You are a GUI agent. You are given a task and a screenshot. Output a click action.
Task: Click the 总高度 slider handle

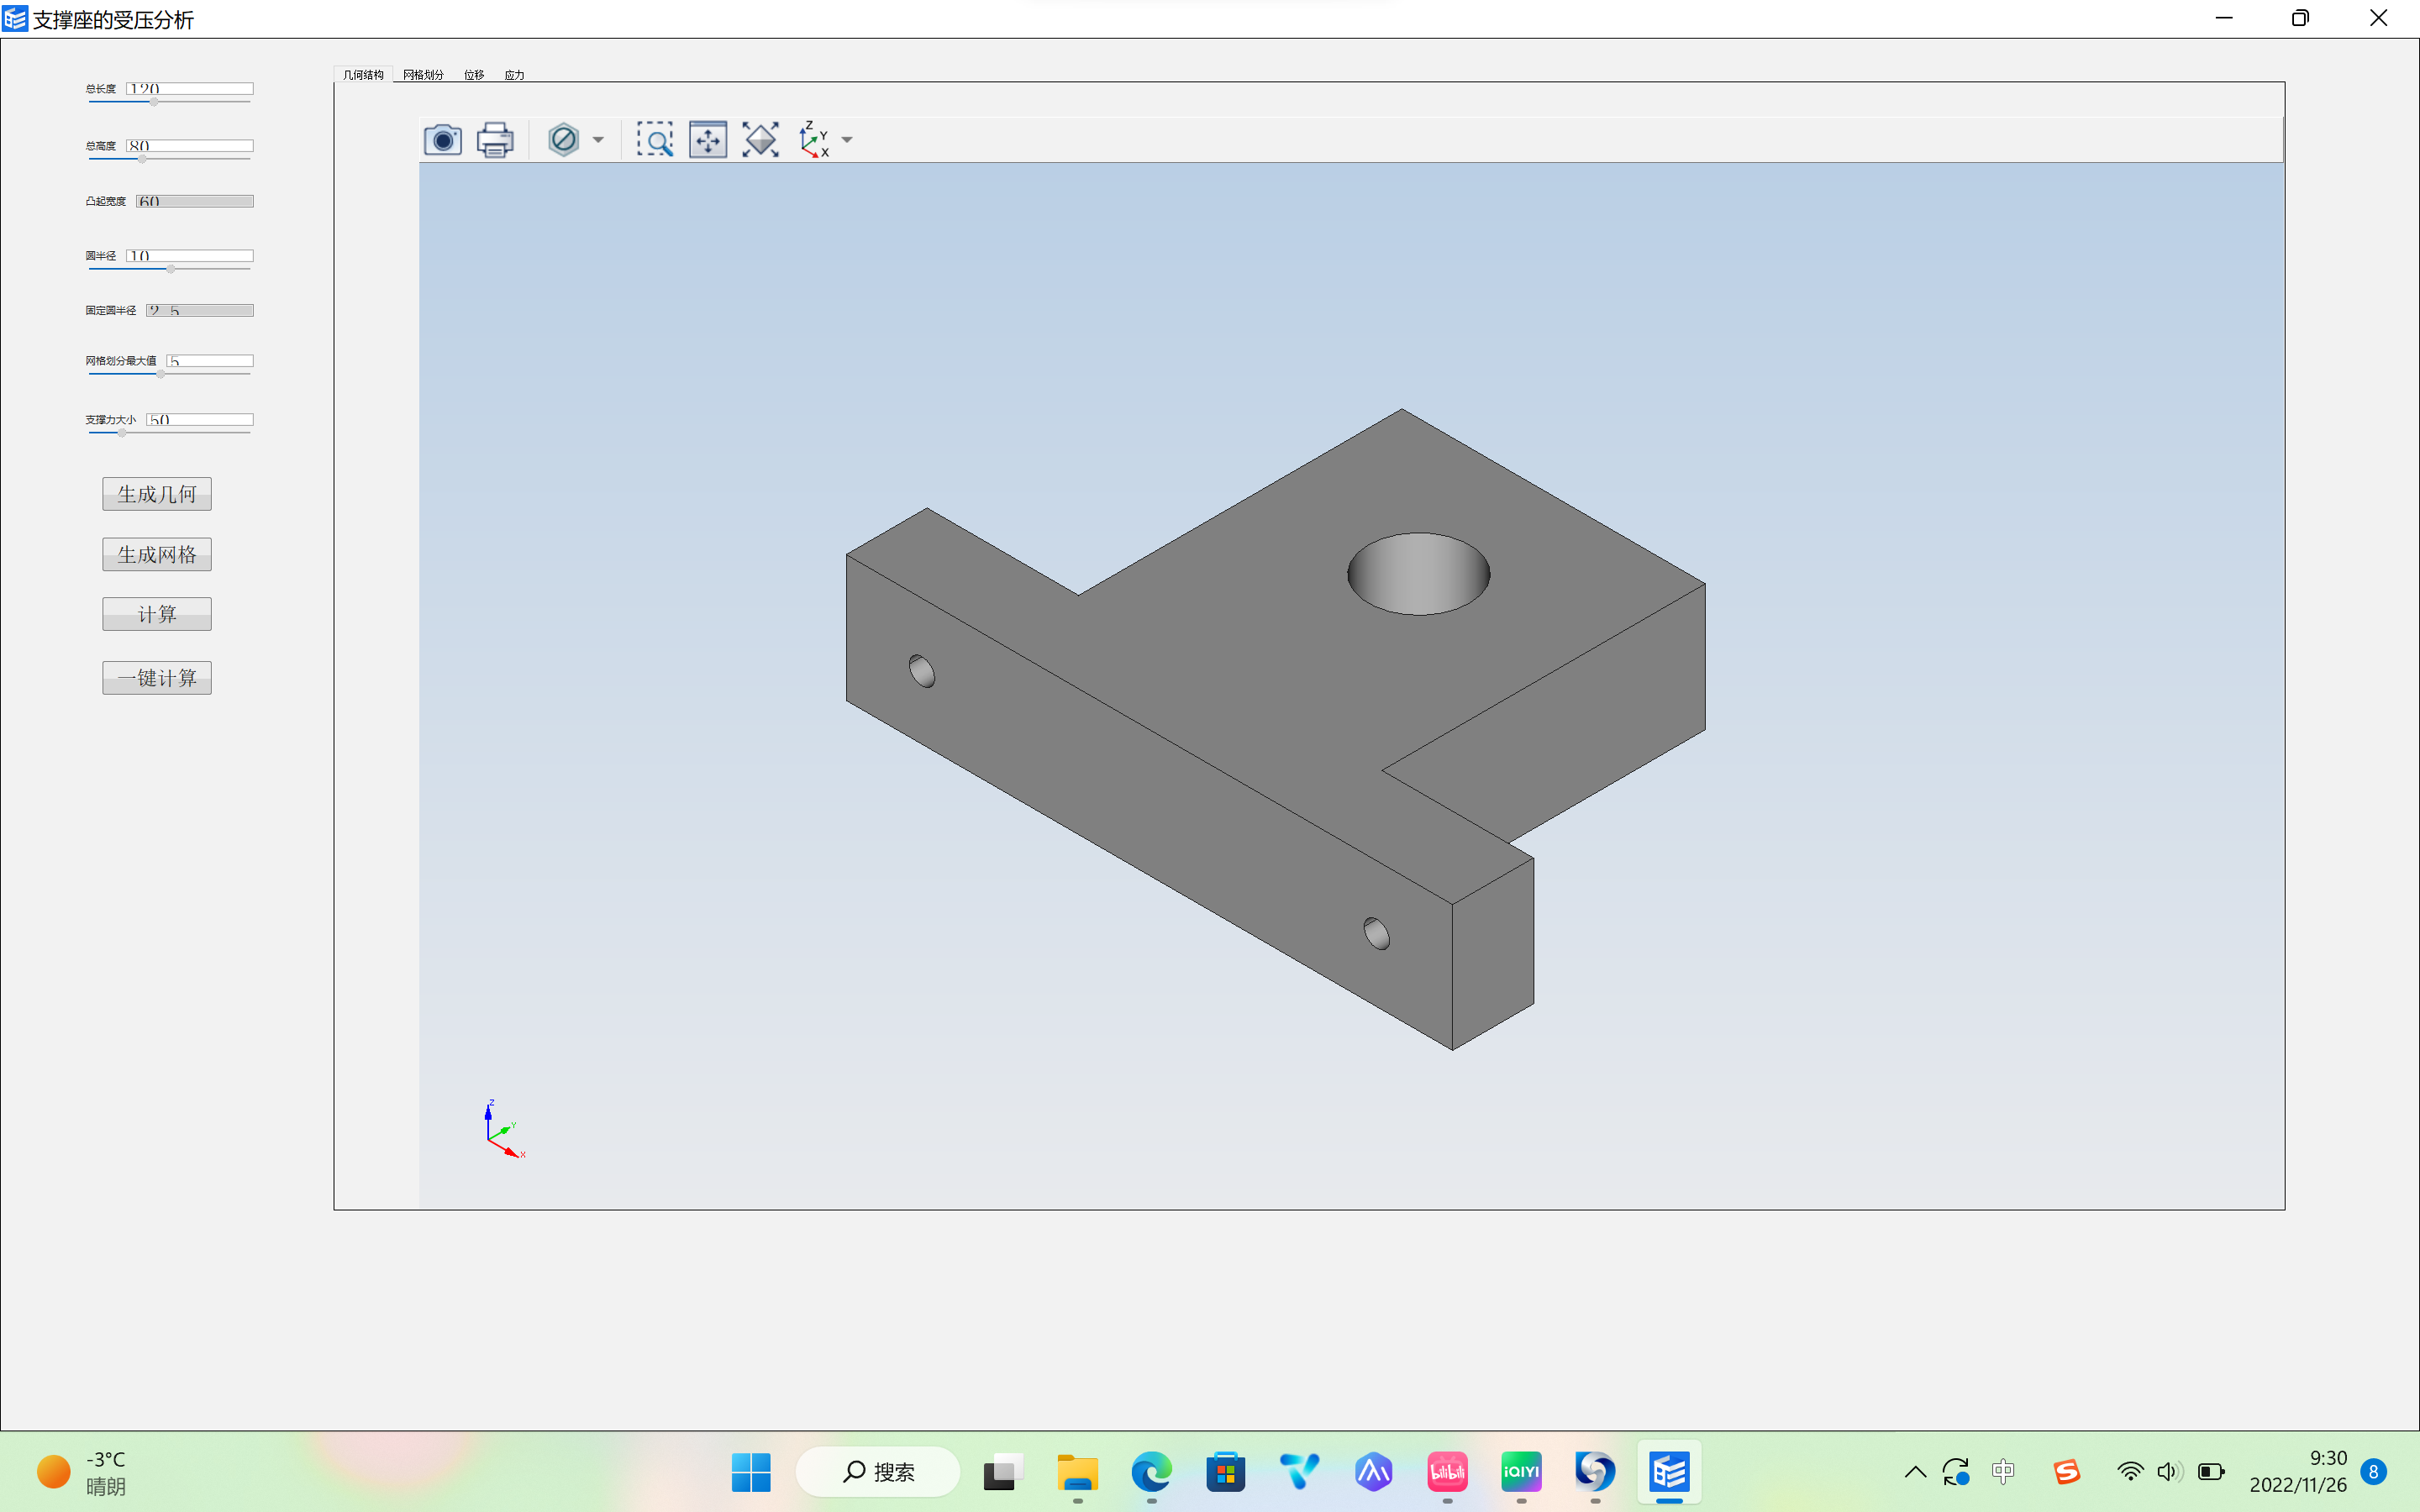click(x=142, y=159)
